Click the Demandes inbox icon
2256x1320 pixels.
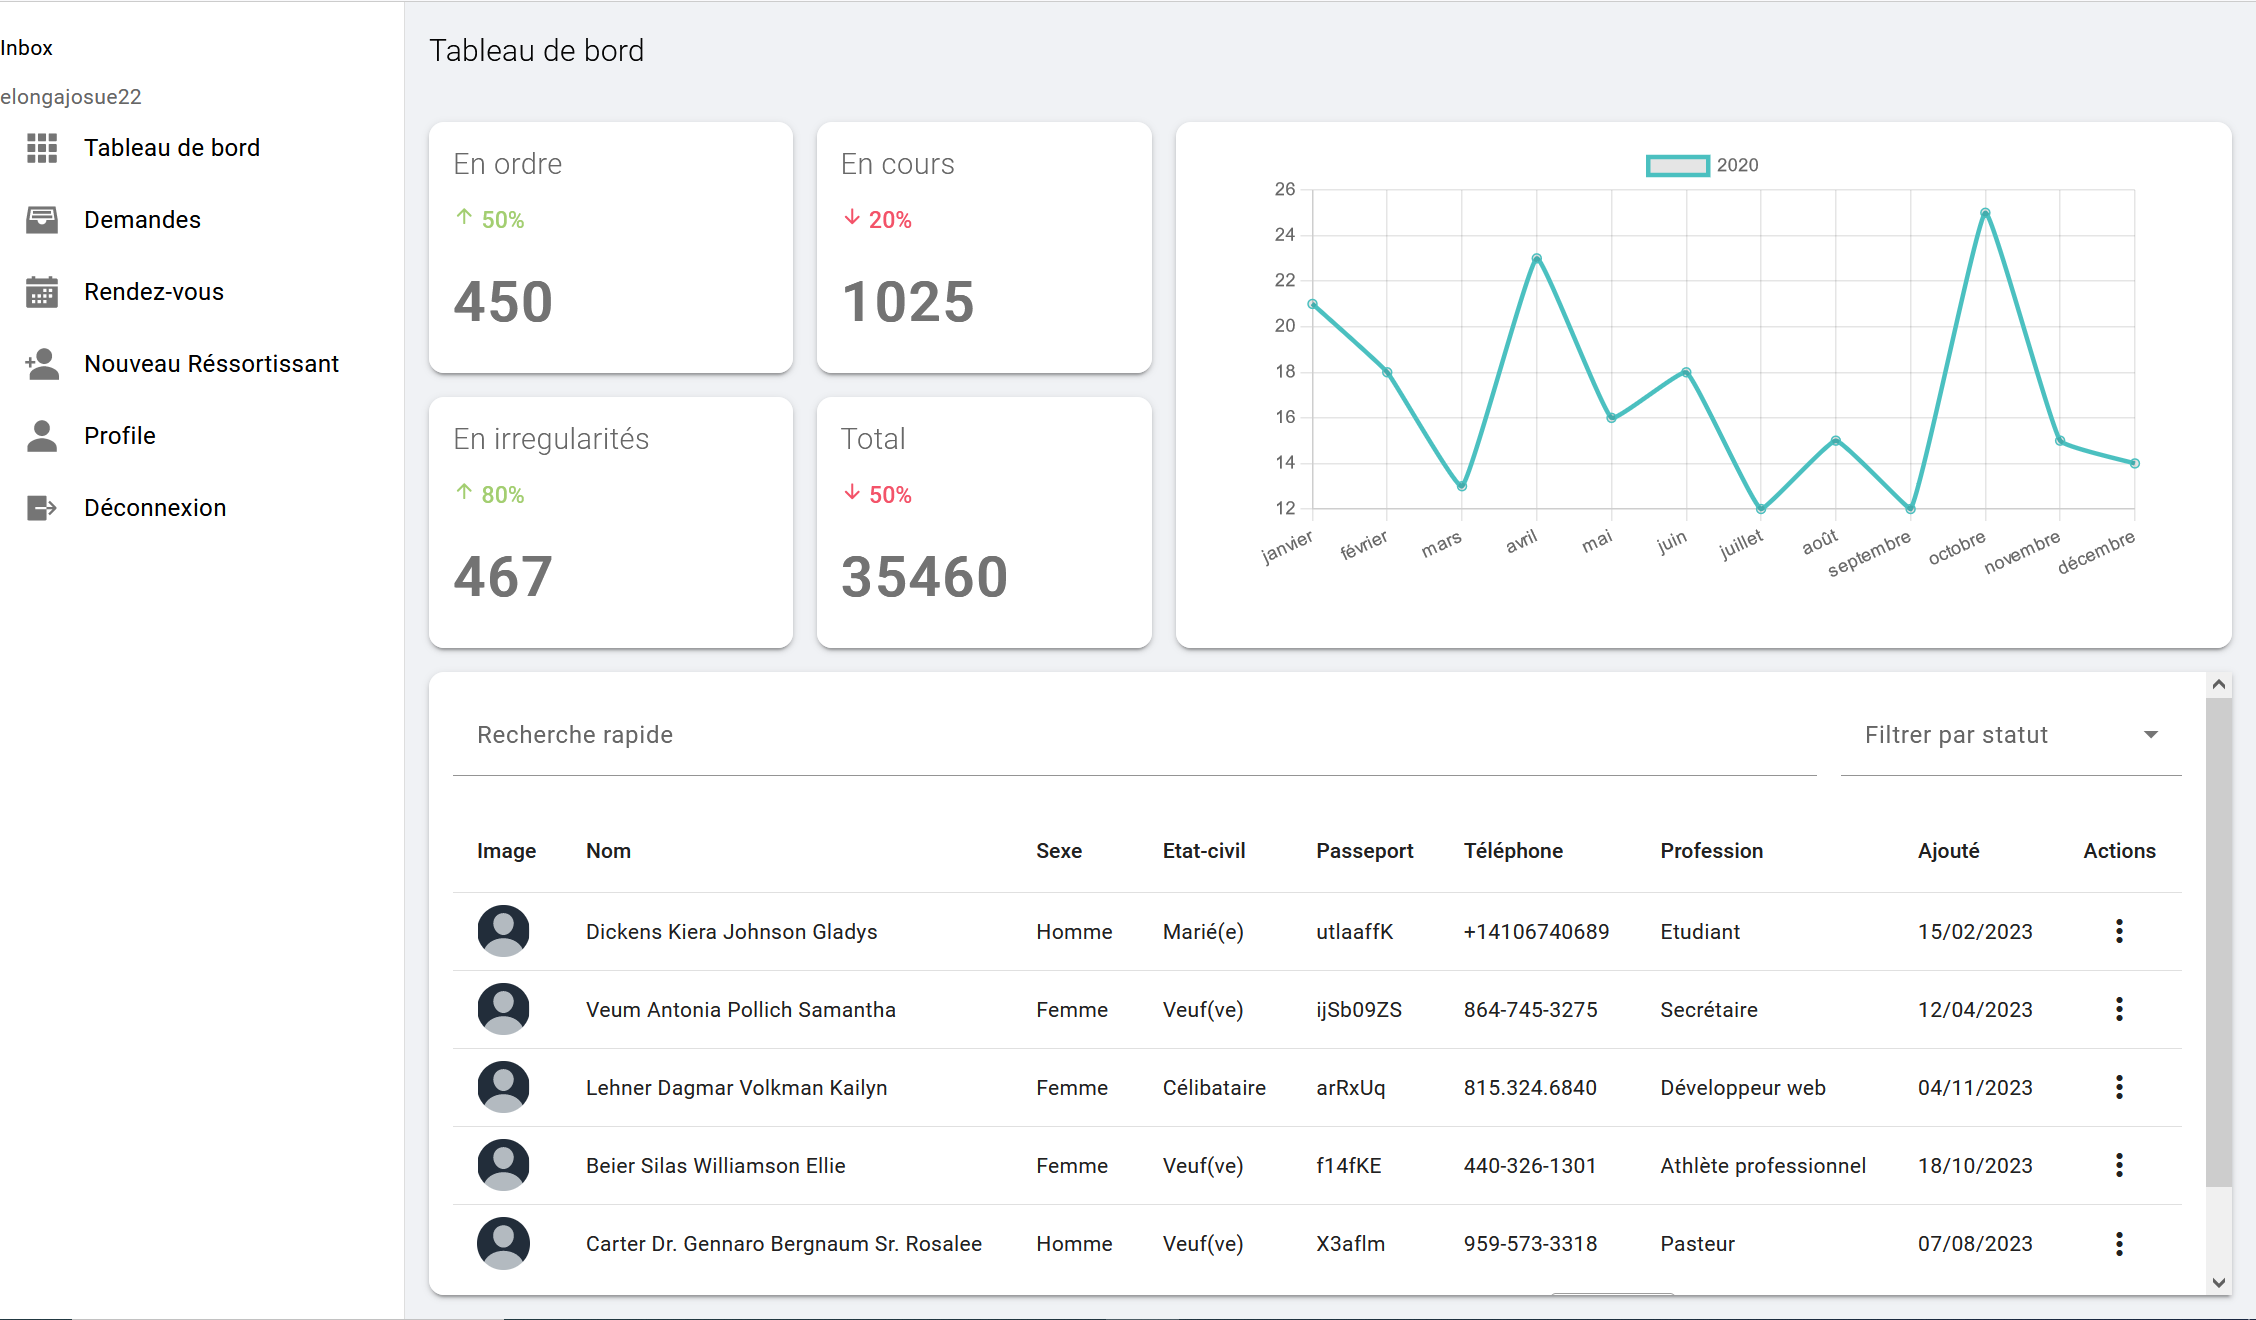click(x=42, y=220)
